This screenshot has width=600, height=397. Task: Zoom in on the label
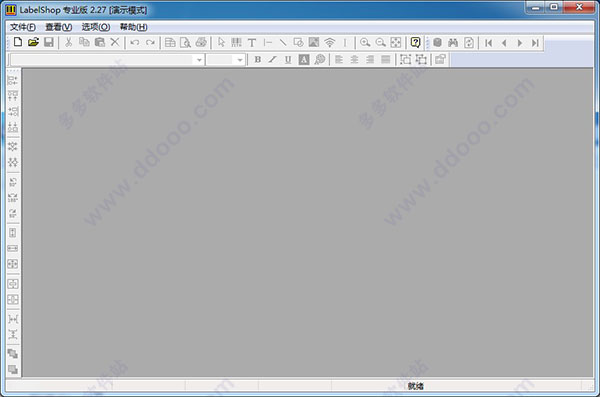365,42
